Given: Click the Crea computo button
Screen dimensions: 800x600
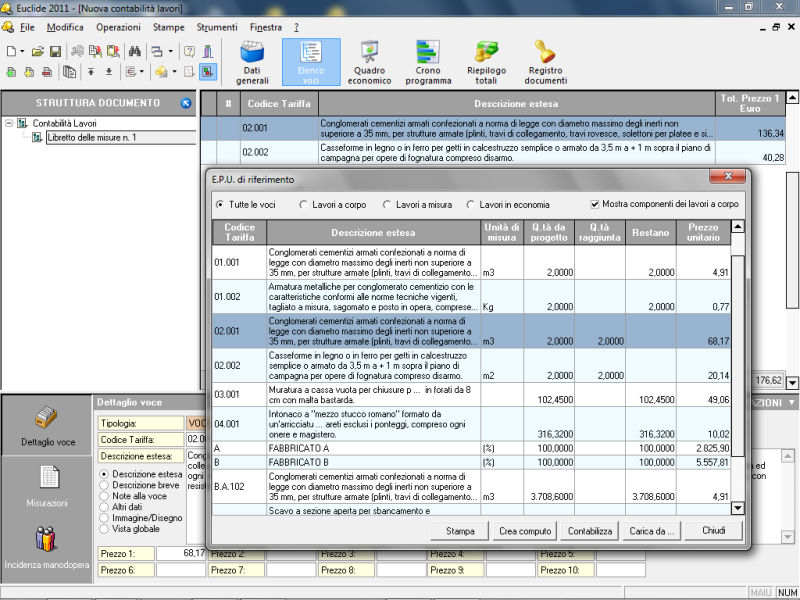Looking at the screenshot, I should [x=524, y=530].
